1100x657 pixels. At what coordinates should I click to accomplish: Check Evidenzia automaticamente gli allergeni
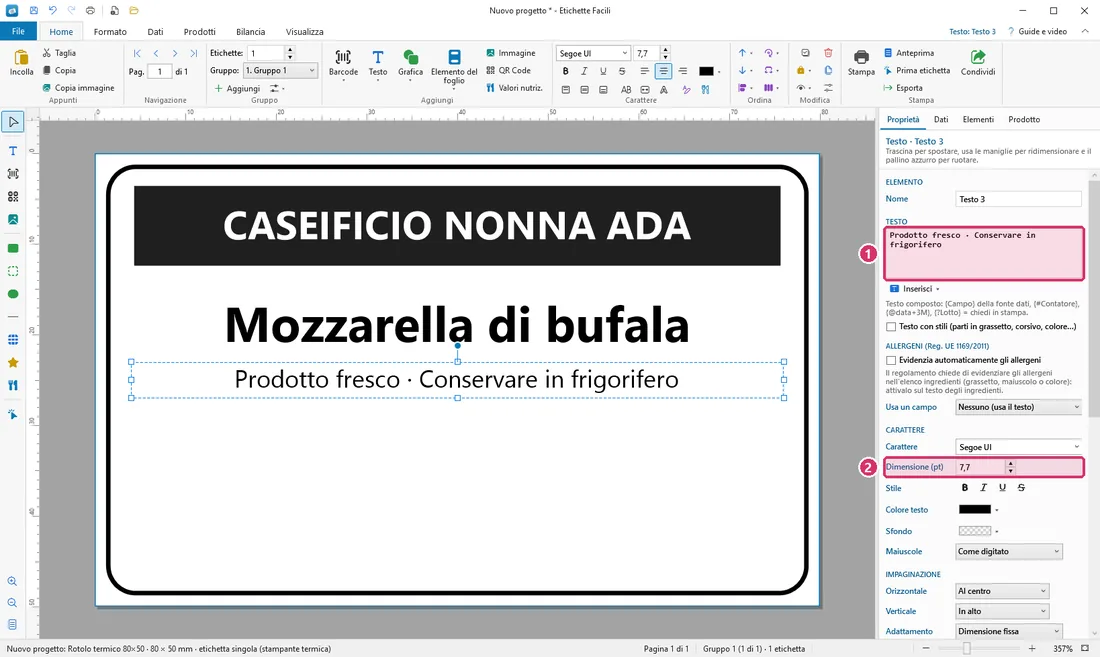click(891, 360)
